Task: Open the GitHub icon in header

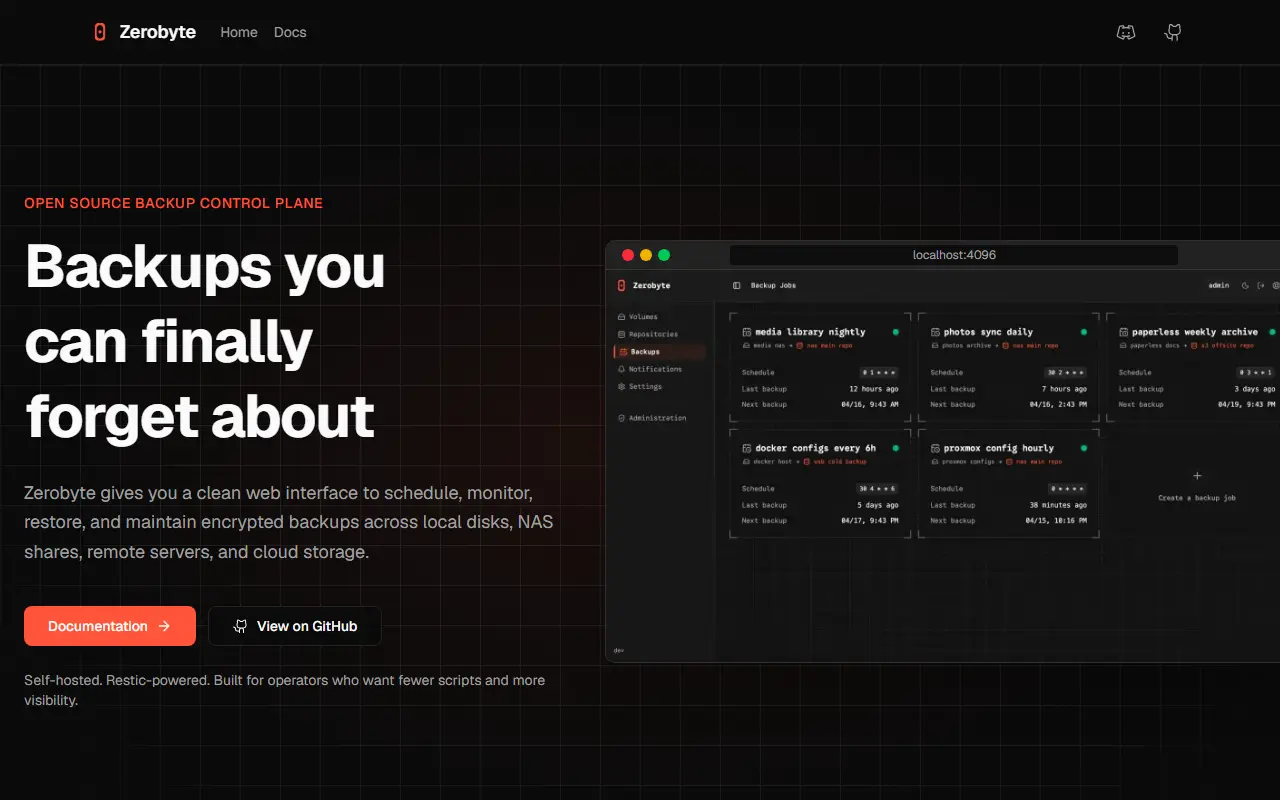Action: pos(1173,33)
